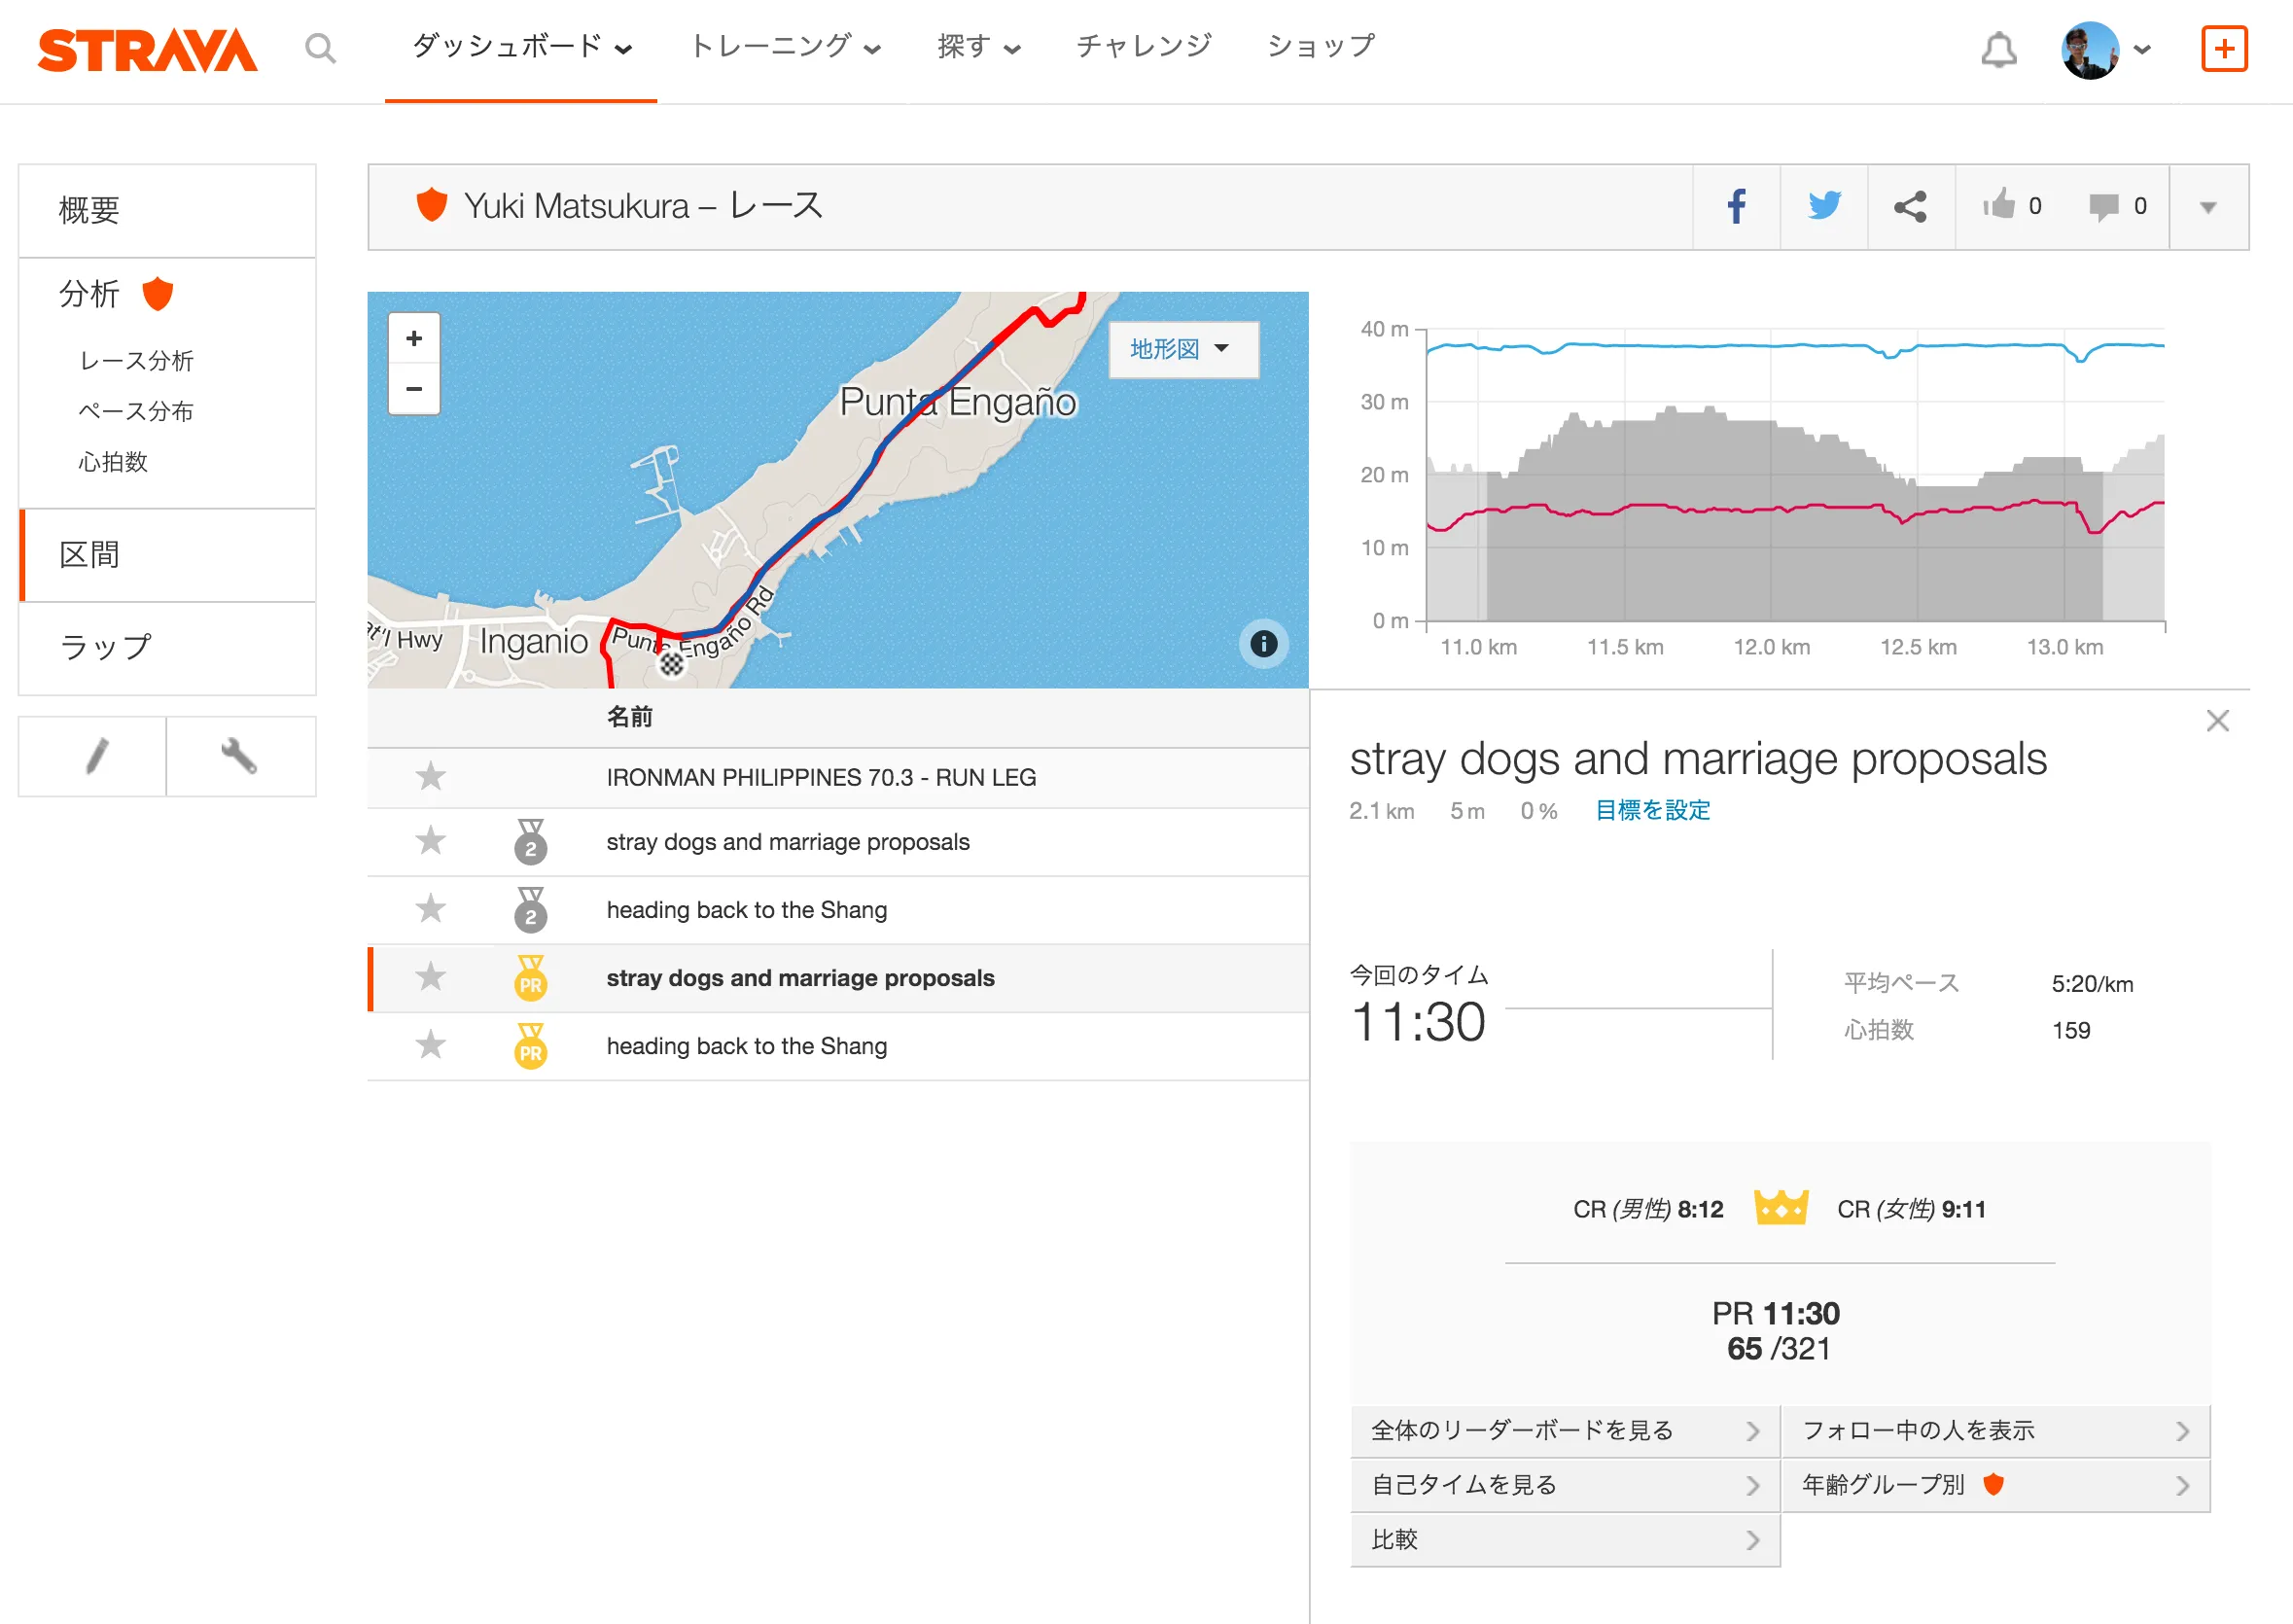Open the チャレンジ menu item
This screenshot has height=1624, width=2293.
coord(1143,45)
